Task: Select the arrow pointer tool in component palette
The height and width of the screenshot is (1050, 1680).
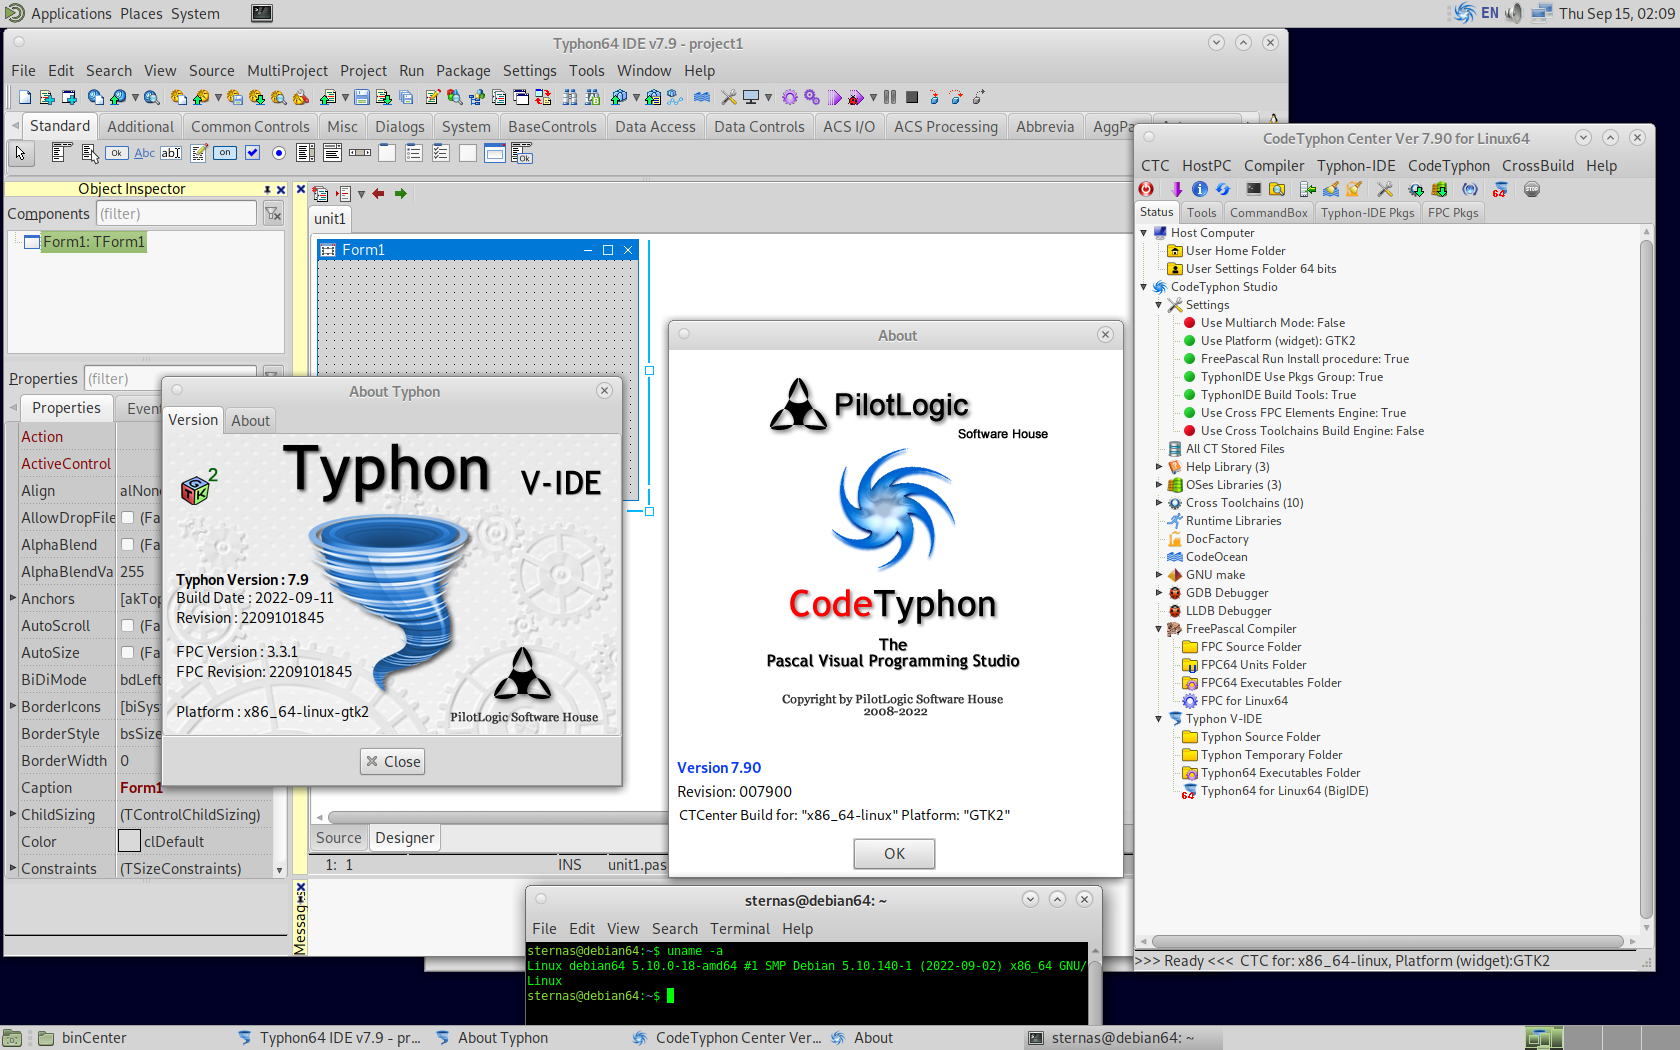Action: [x=20, y=153]
